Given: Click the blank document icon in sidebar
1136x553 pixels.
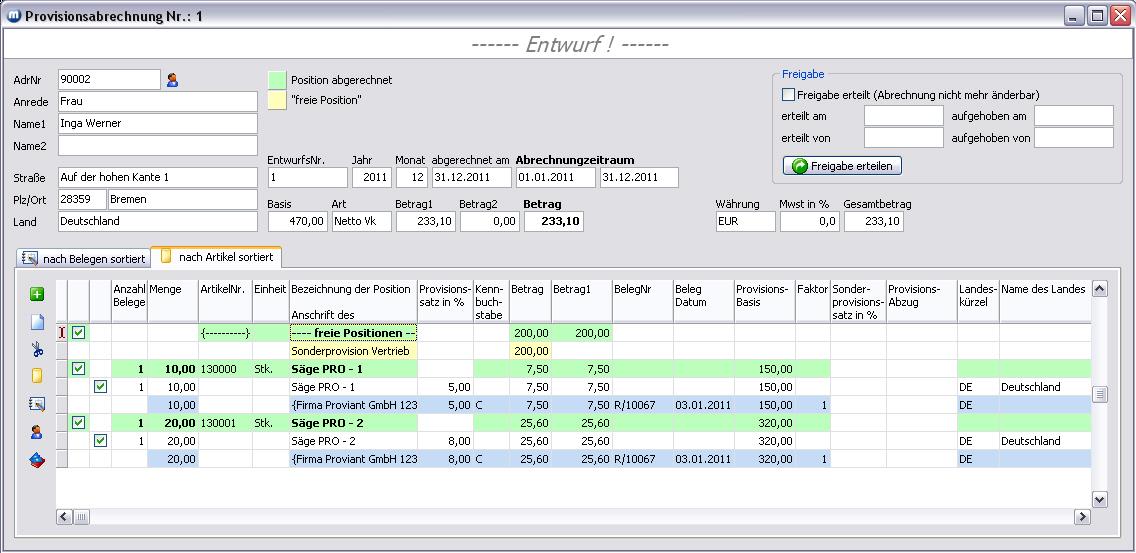Looking at the screenshot, I should (x=38, y=322).
